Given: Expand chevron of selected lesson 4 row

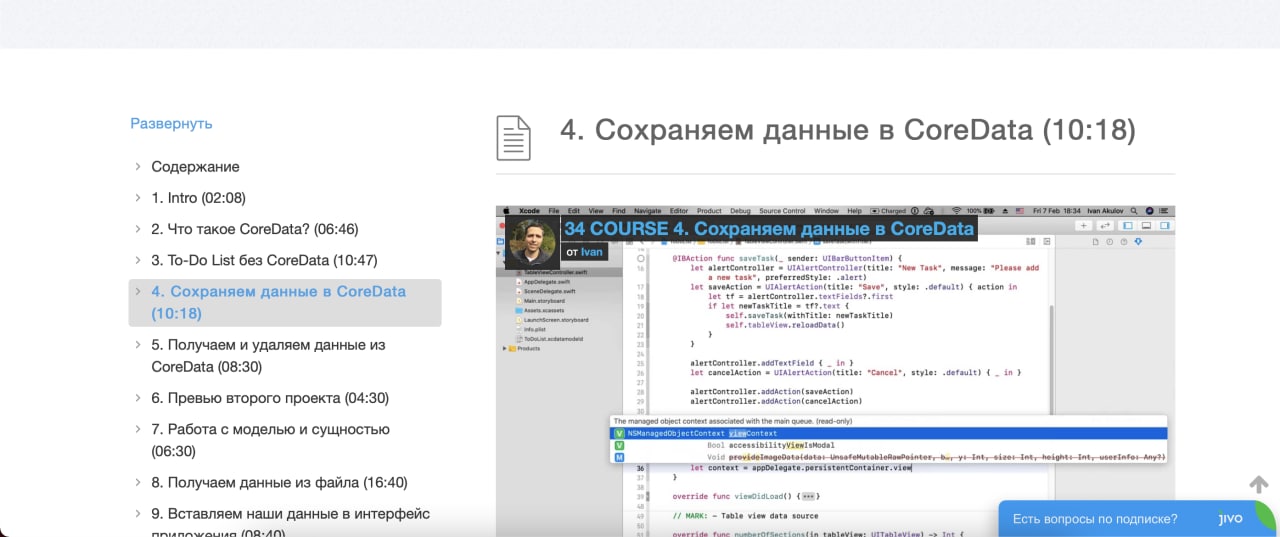Looking at the screenshot, I should point(138,292).
